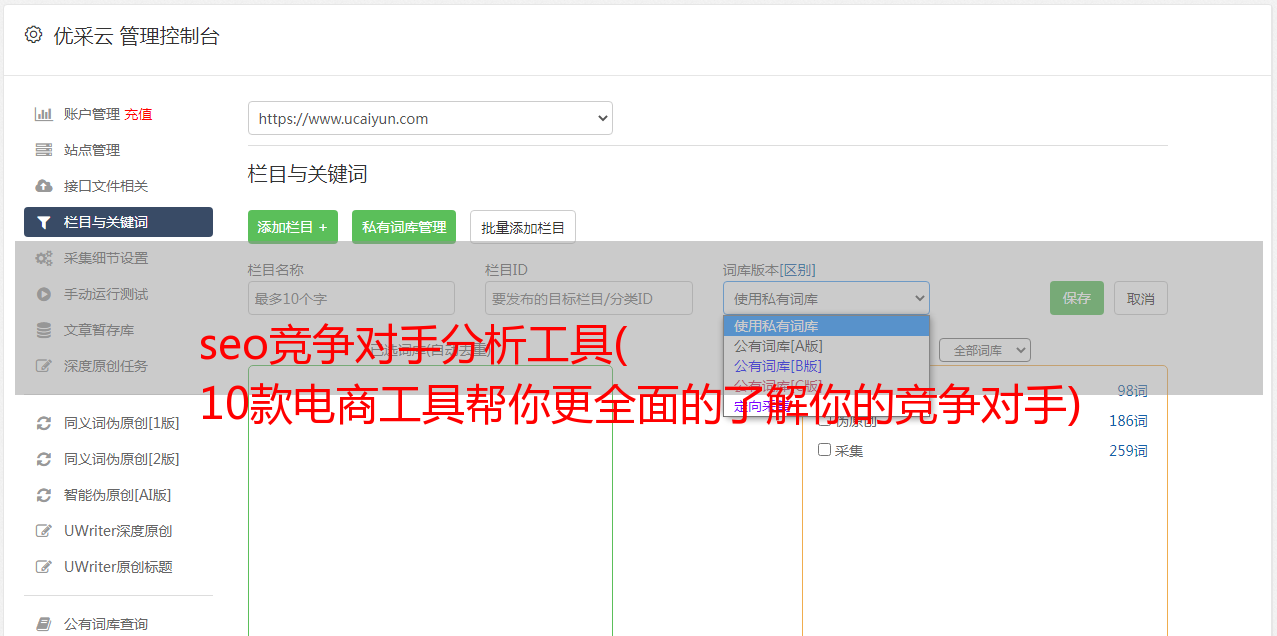Click the book icon for 公有词库查询
Screen dimensions: 1277x636
pyautogui.click(x=43, y=624)
